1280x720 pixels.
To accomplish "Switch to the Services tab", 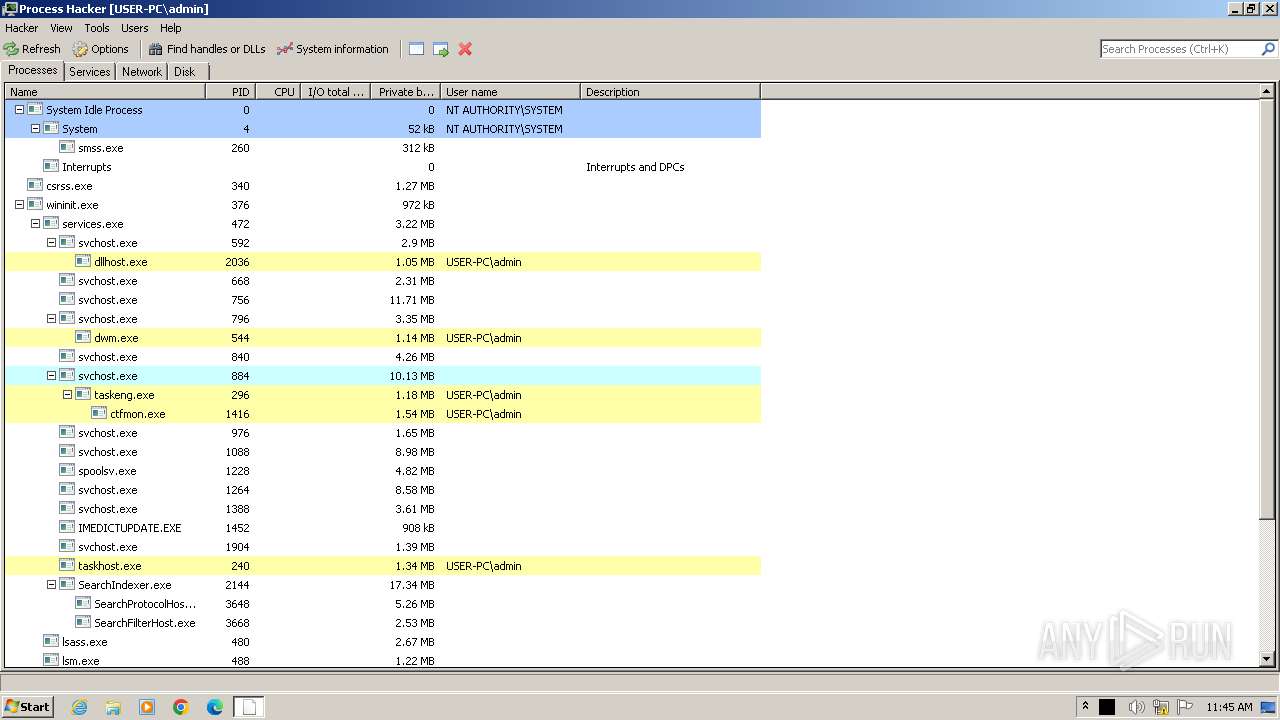I will pos(90,72).
